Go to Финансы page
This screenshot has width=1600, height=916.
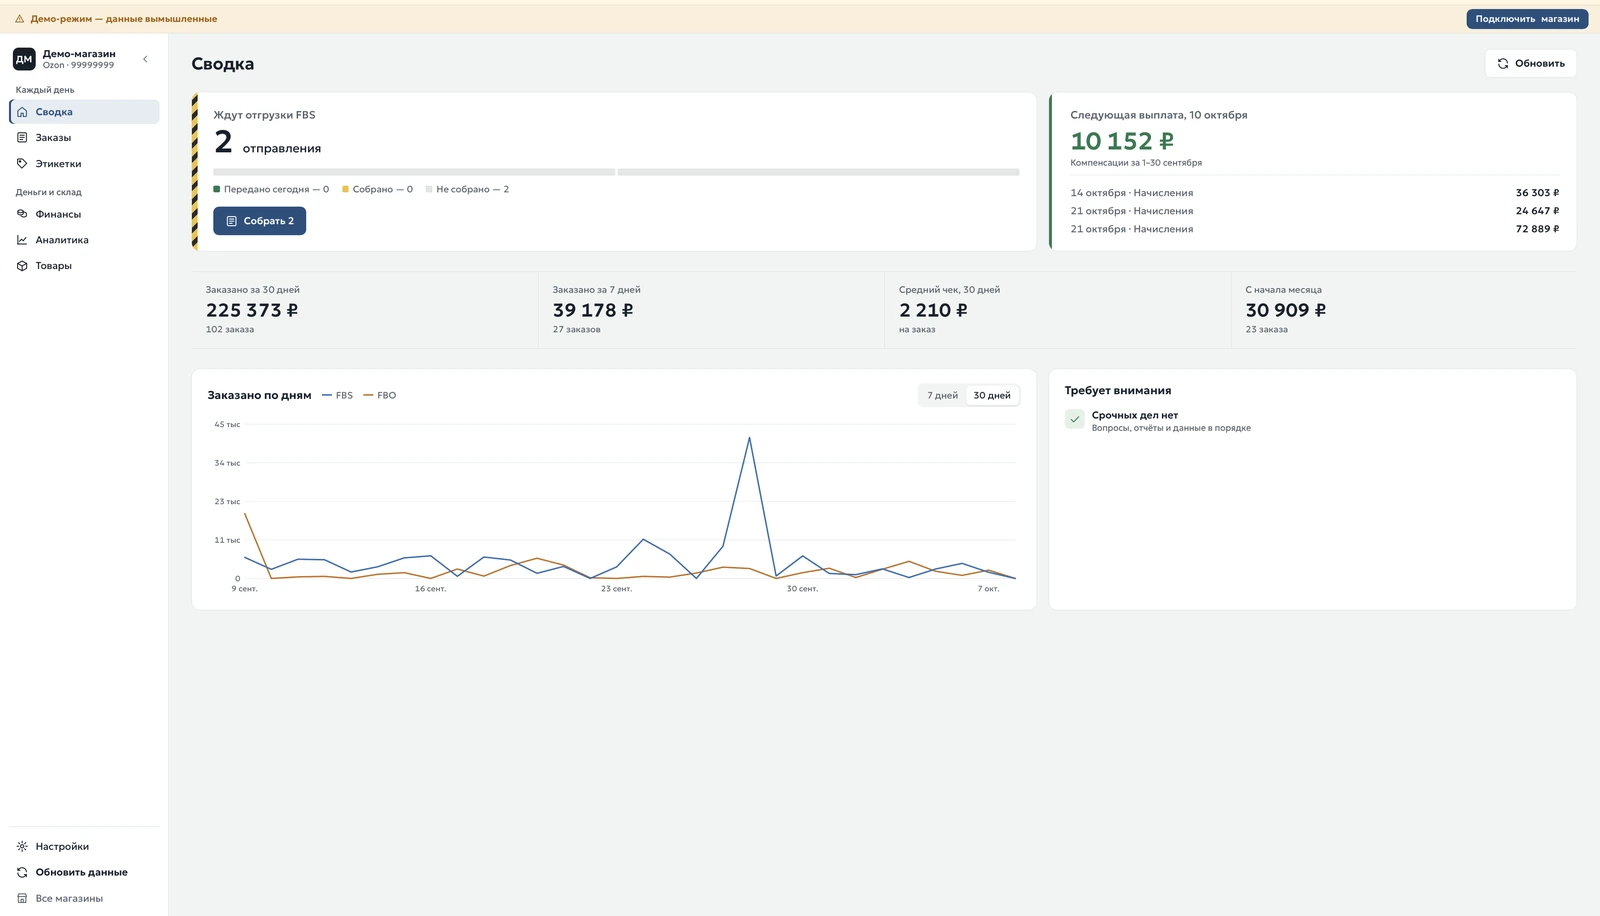pos(84,214)
